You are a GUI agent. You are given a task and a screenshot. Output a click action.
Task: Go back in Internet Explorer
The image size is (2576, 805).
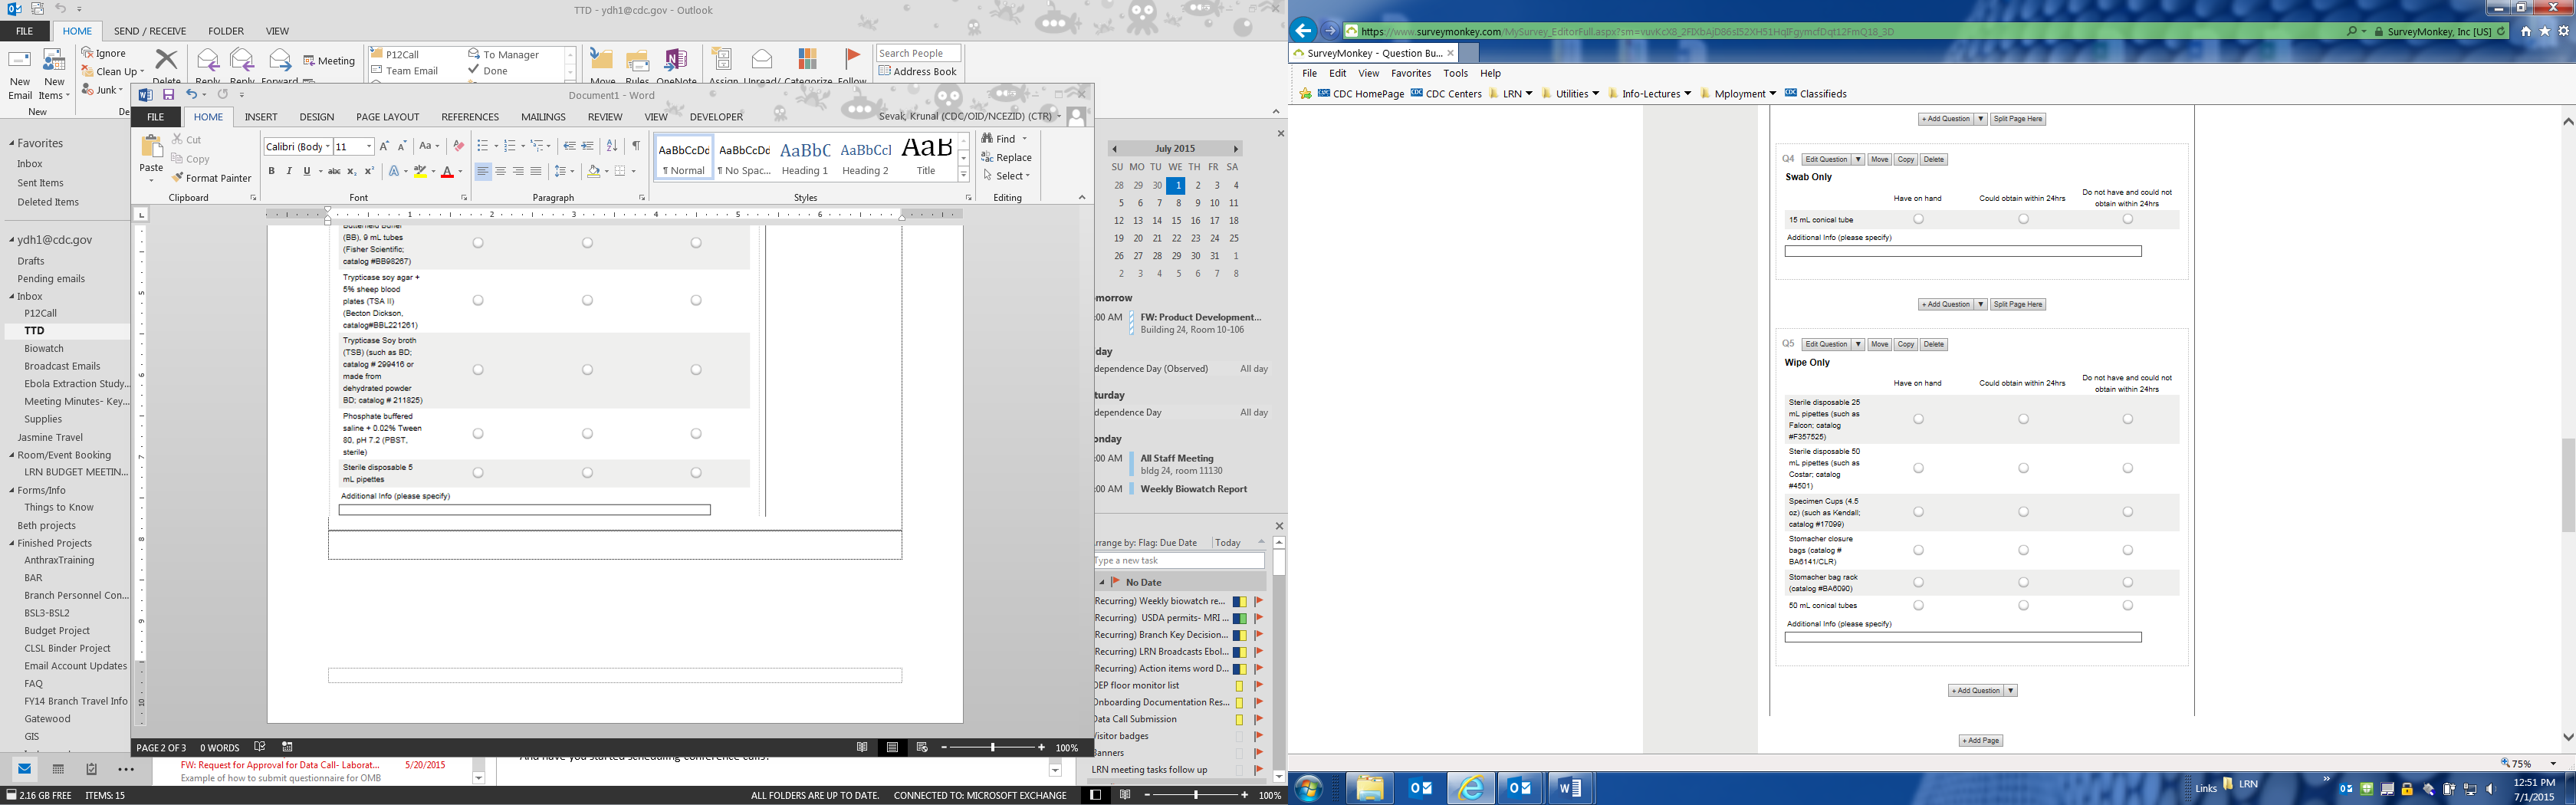(1303, 30)
